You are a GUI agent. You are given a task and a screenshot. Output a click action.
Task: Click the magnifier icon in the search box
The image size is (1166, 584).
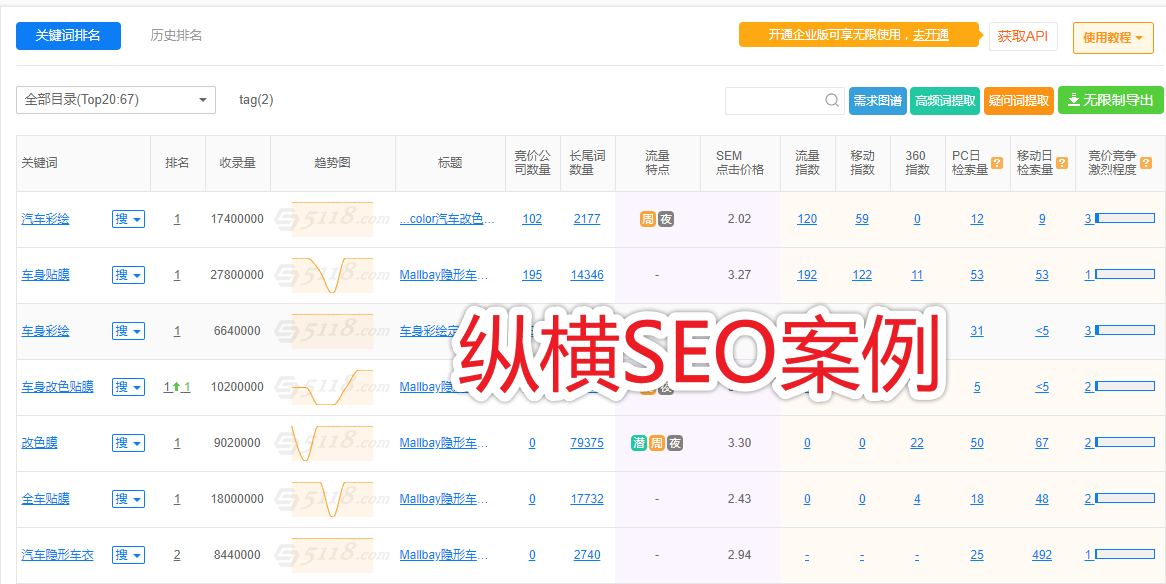(832, 101)
